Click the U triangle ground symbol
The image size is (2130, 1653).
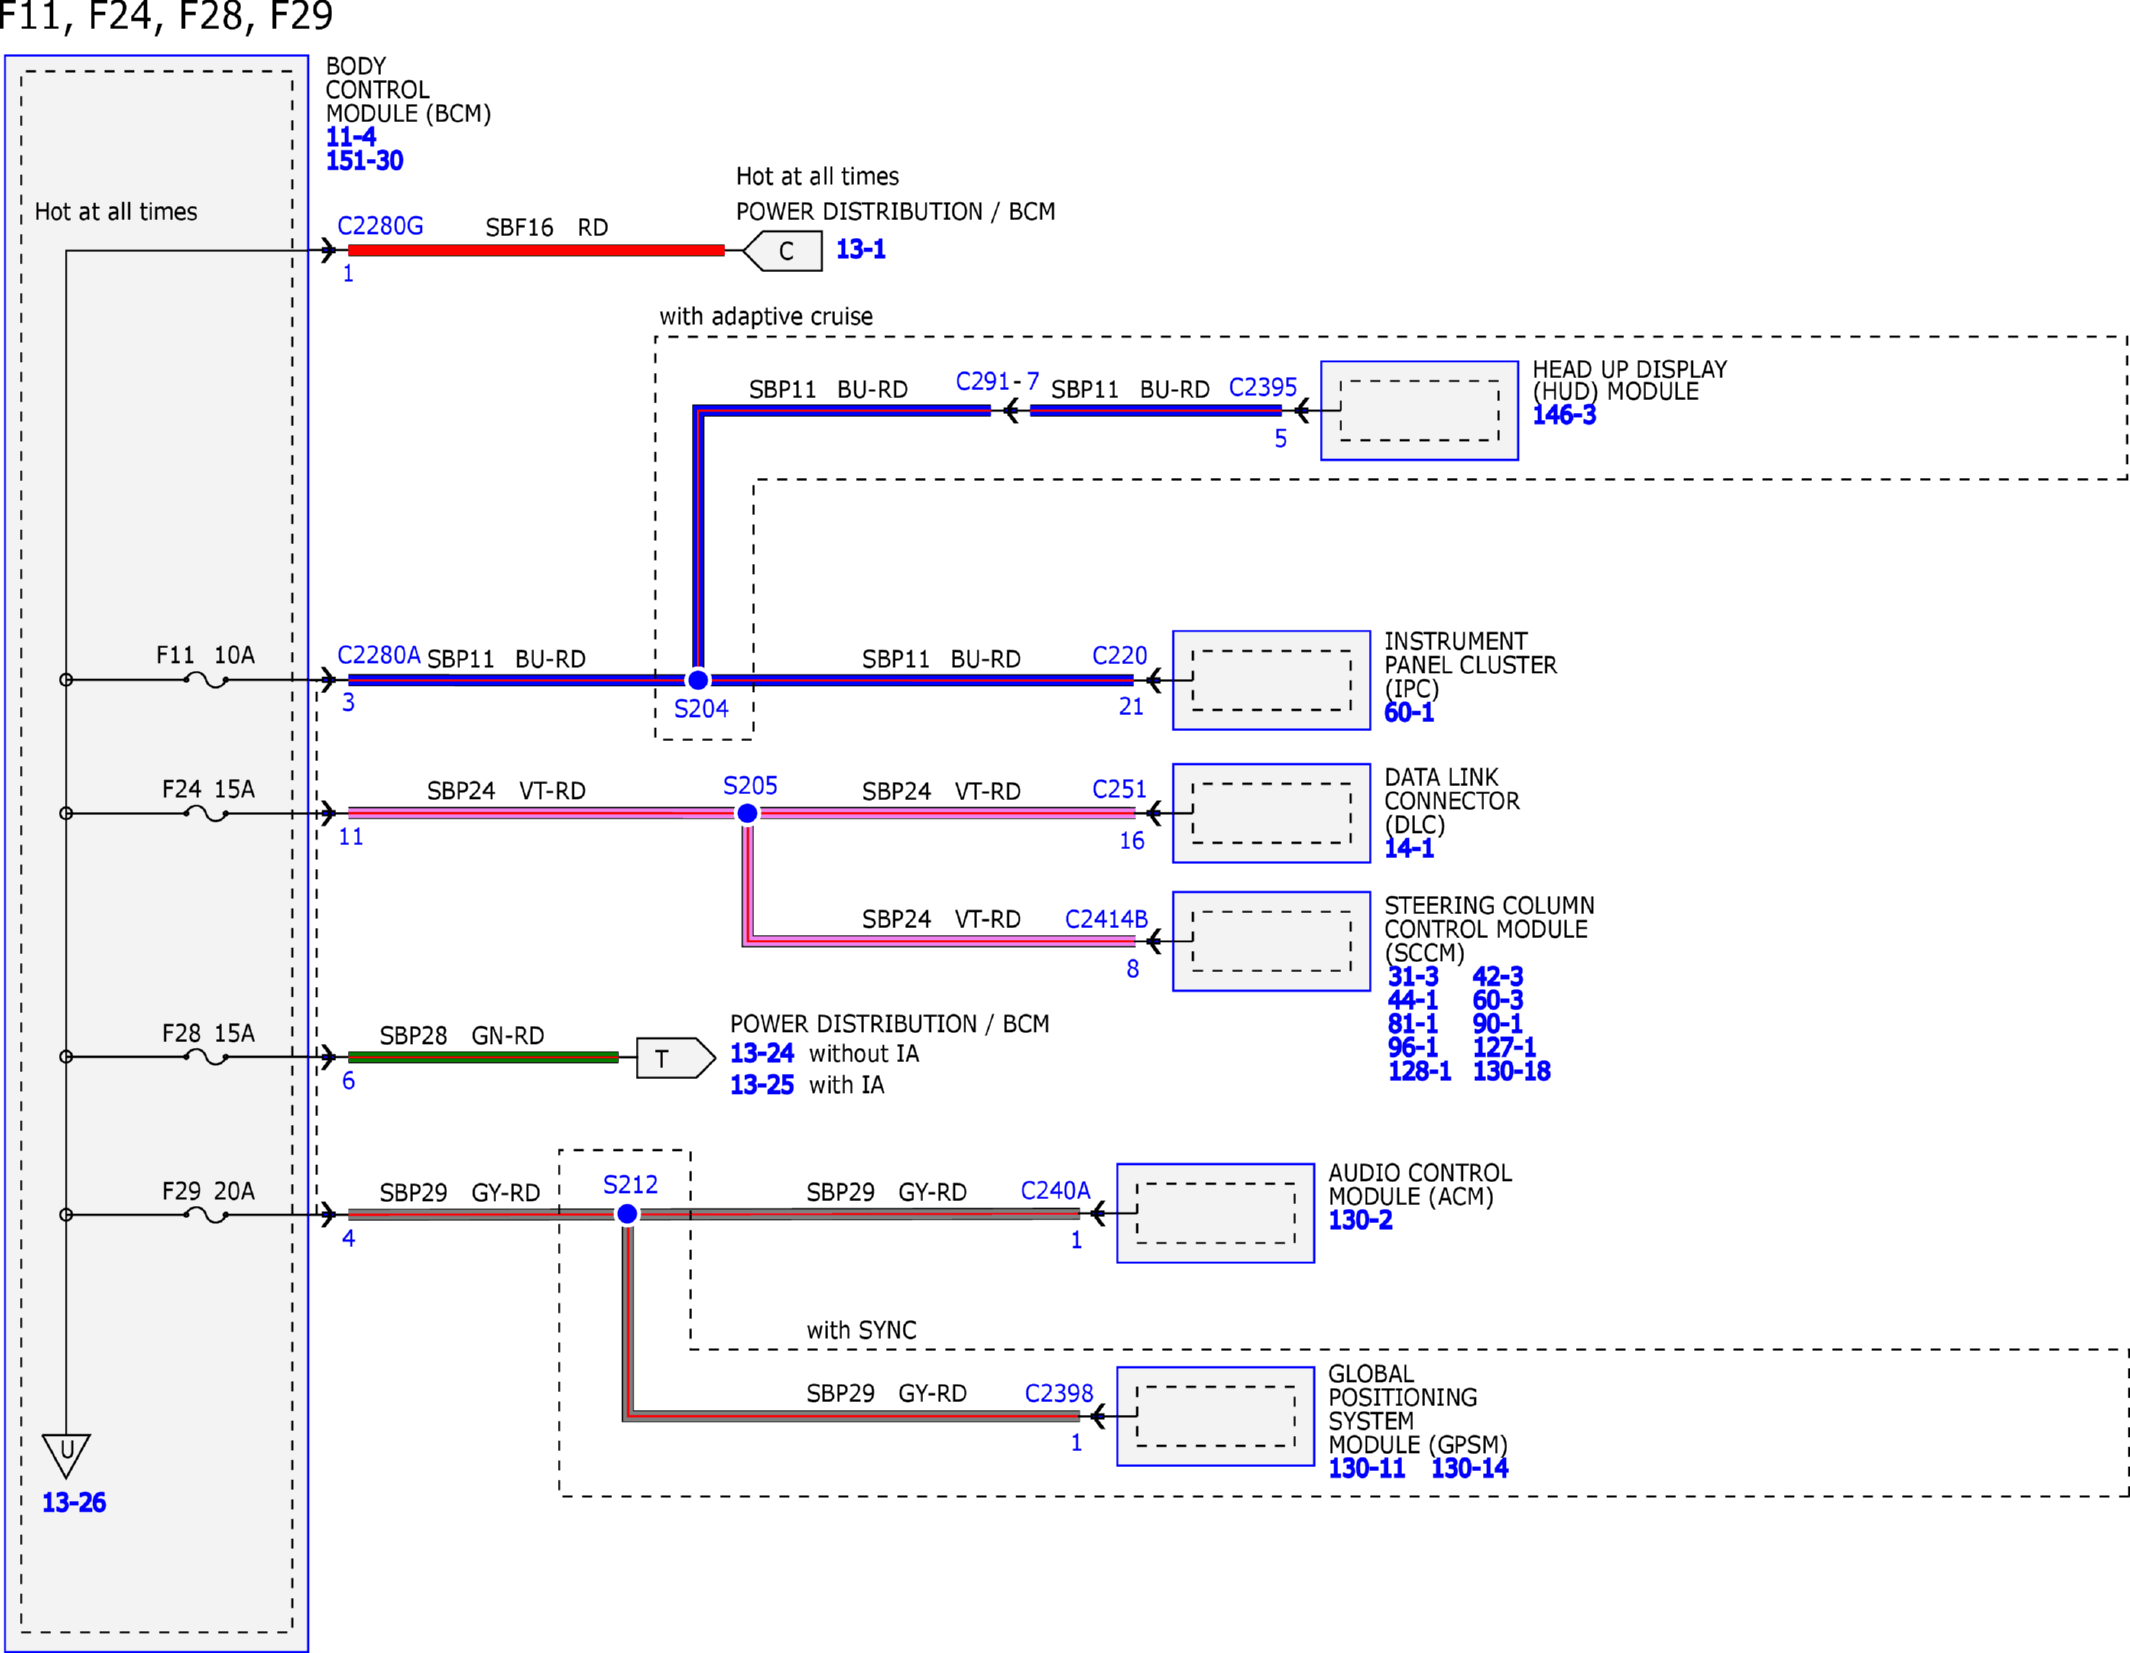click(66, 1454)
